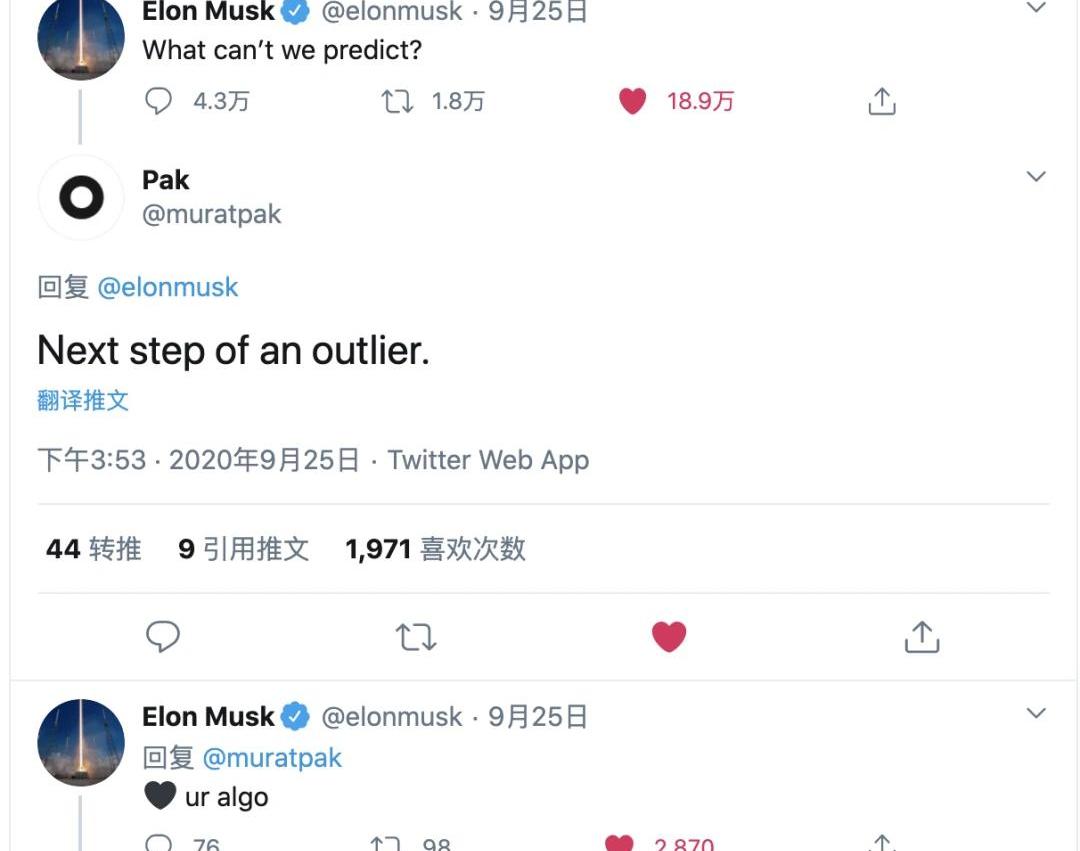Screen dimensions: 1080x851
Task: Retweet Pak's "Next step of an outlier" tweet
Action: [416, 636]
